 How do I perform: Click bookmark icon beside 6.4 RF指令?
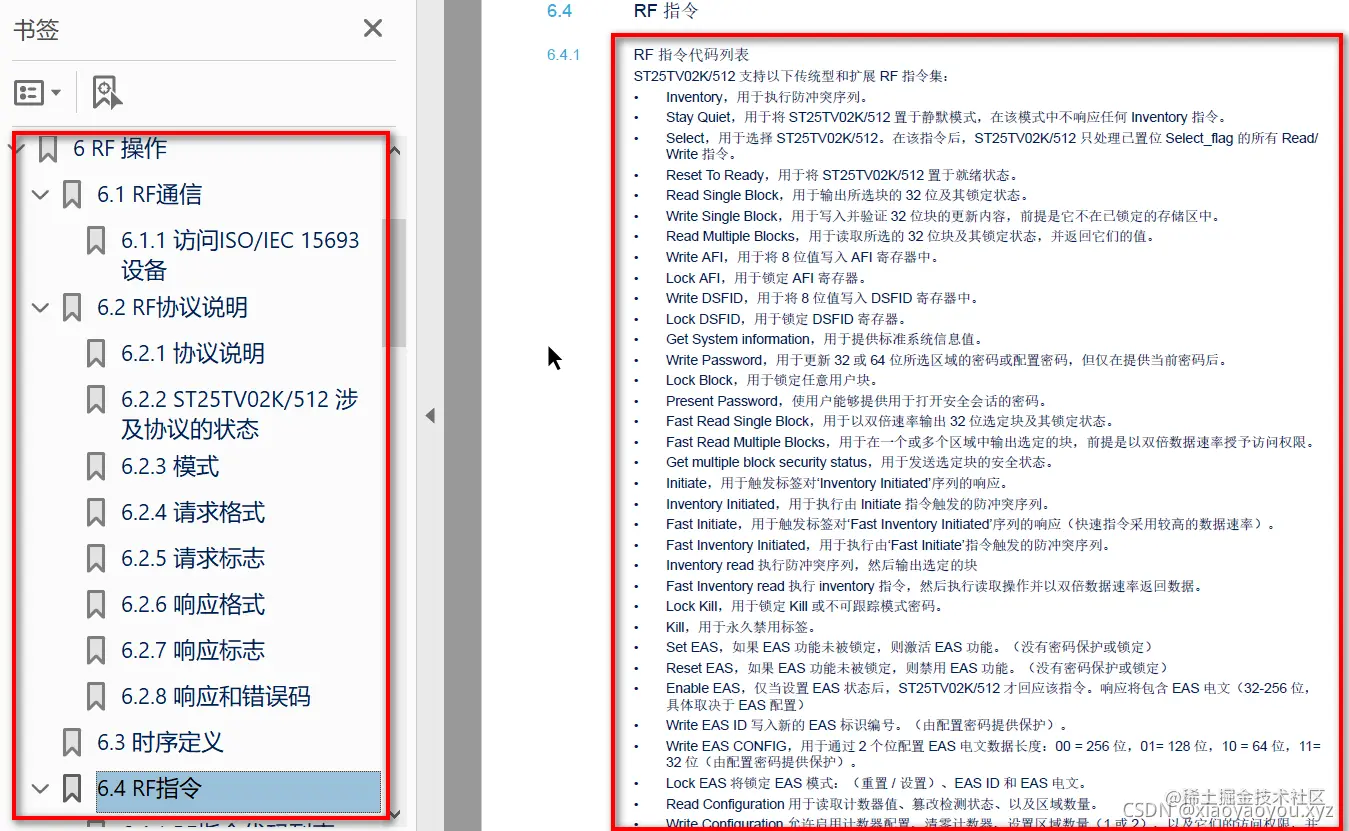72,788
